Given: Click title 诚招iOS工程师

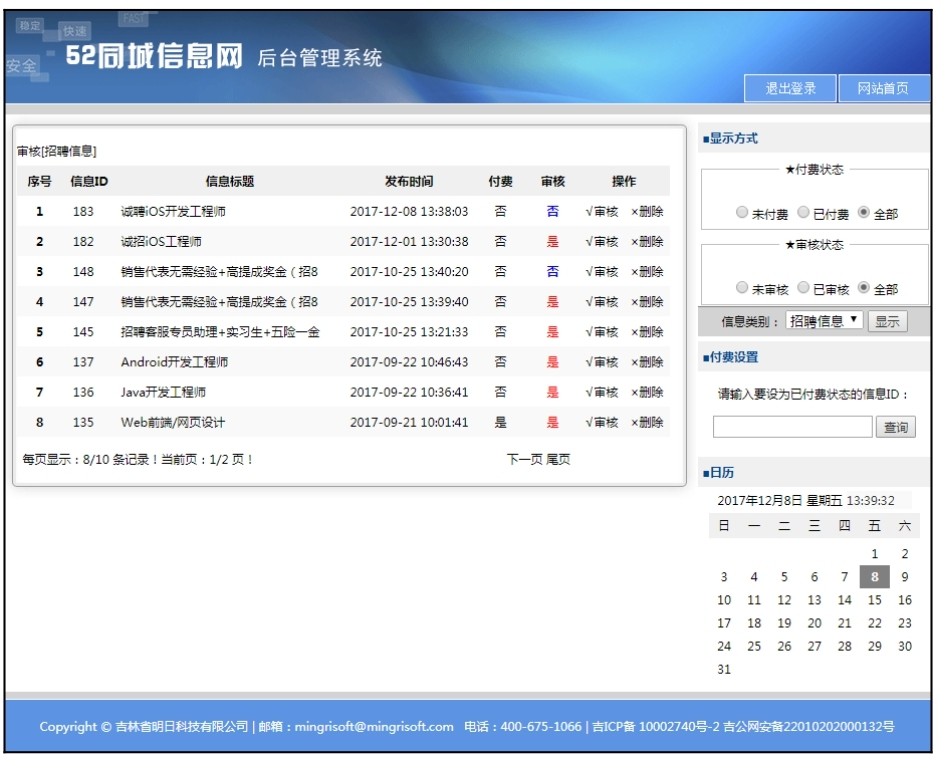Looking at the screenshot, I should [161, 242].
